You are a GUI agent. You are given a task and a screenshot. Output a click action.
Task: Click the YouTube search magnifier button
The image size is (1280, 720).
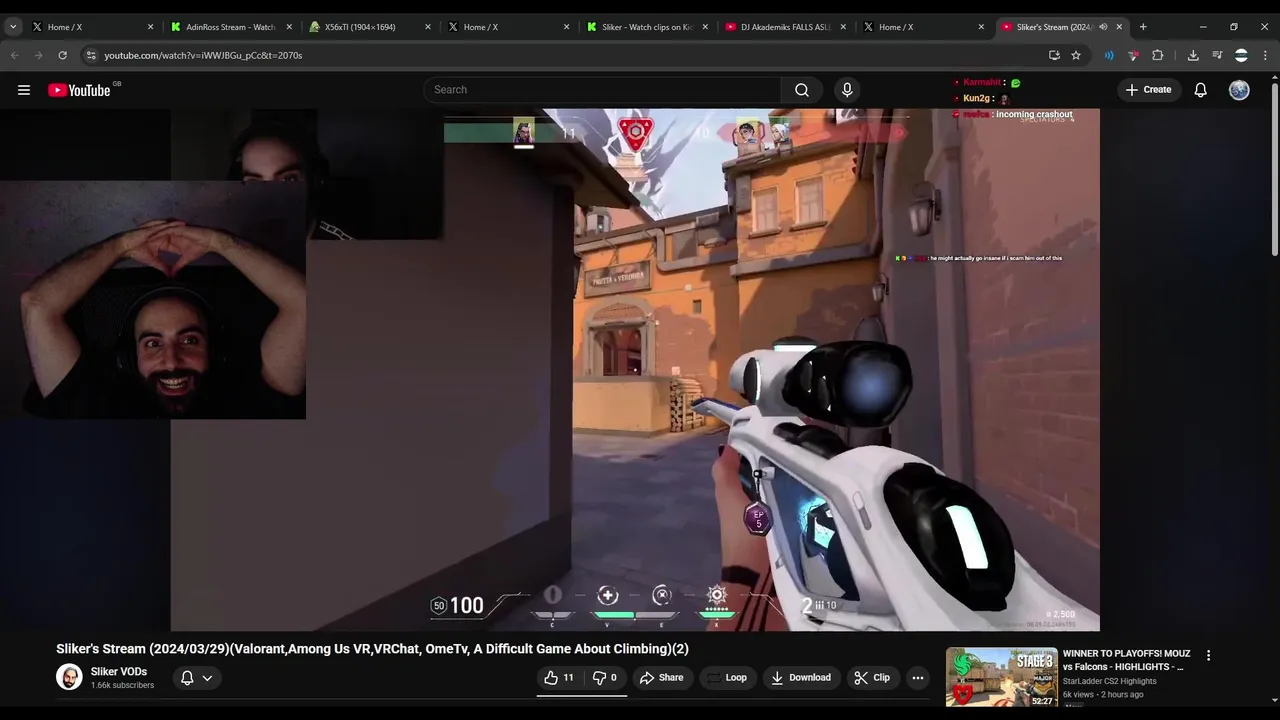(802, 90)
